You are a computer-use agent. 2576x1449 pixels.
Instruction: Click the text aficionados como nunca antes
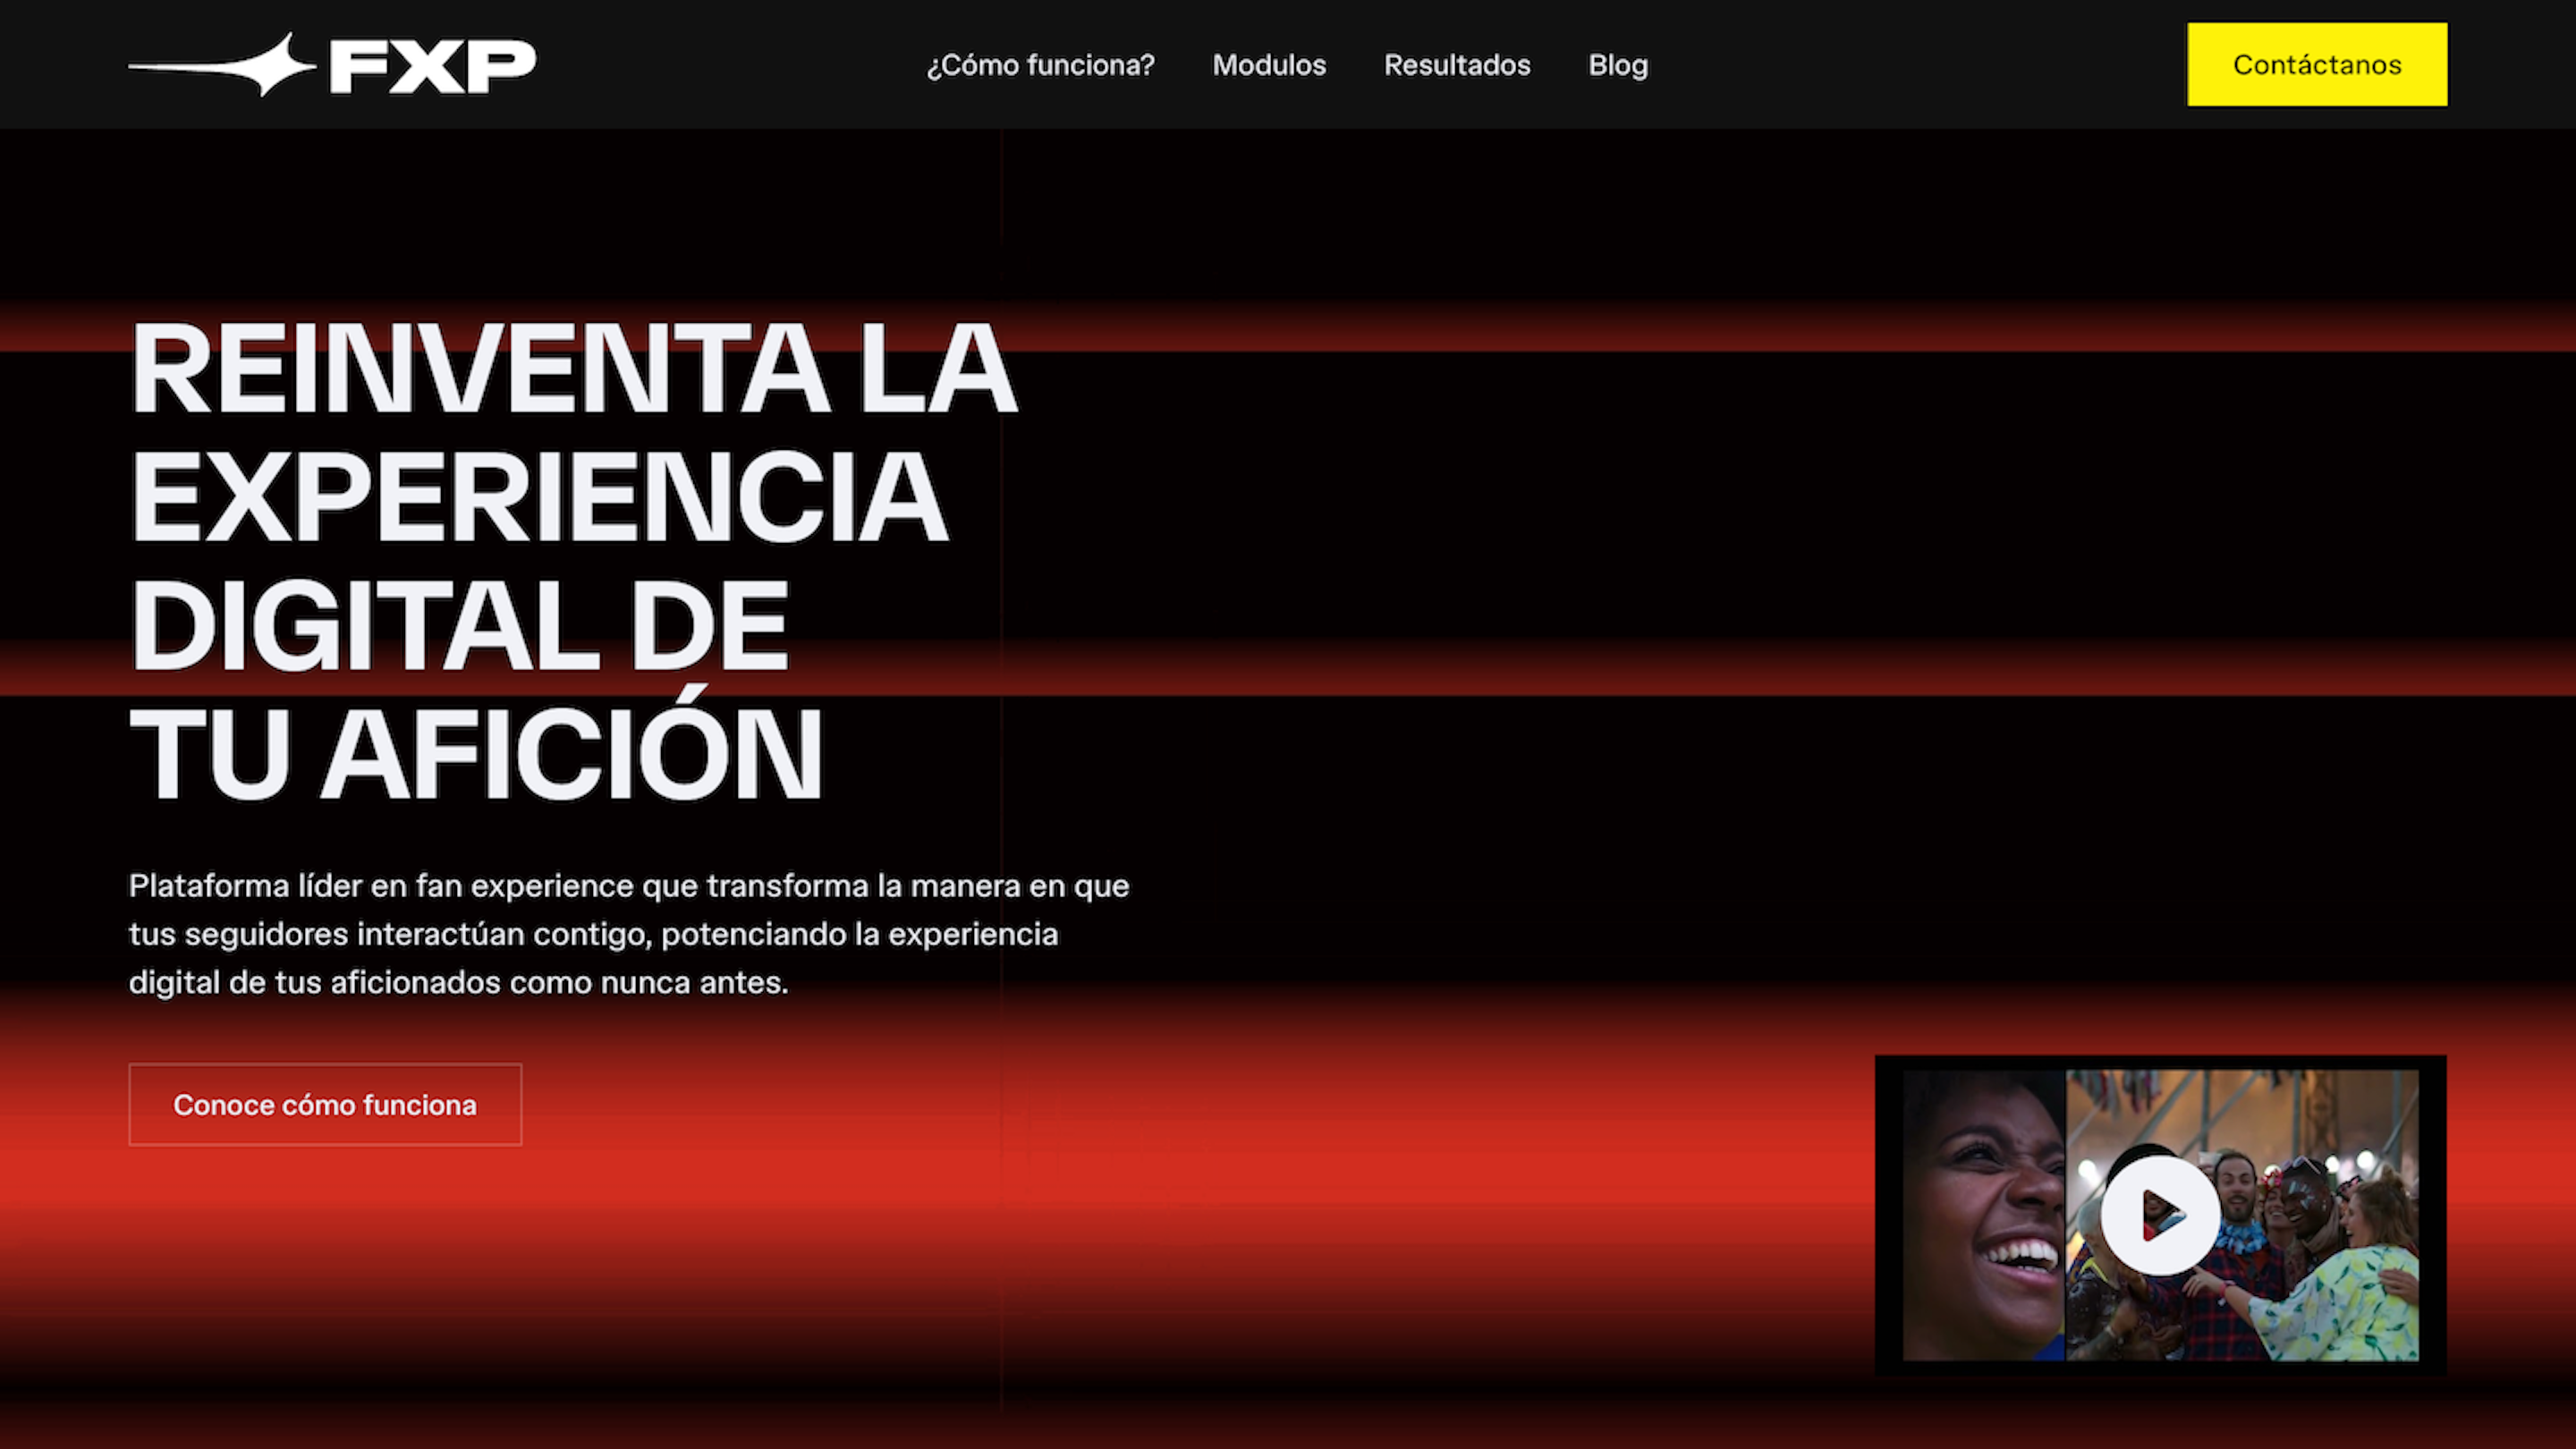560,982
